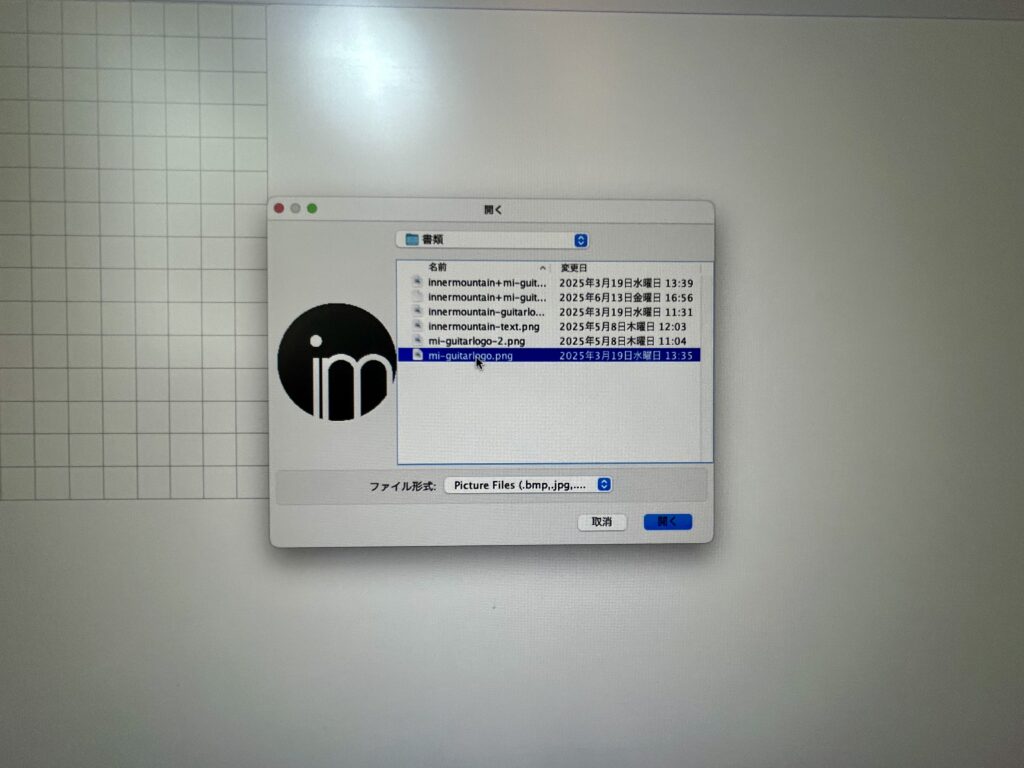Screen dimensions: 1024x768
Task: Click the sort arrow in 名前 column
Action: tap(543, 268)
